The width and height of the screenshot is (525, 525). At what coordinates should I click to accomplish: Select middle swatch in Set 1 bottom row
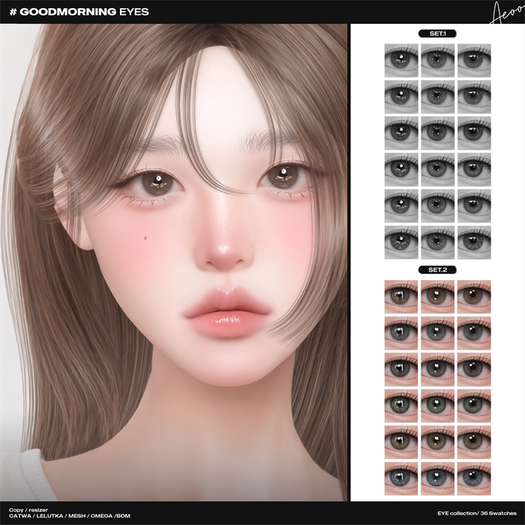pyautogui.click(x=438, y=242)
